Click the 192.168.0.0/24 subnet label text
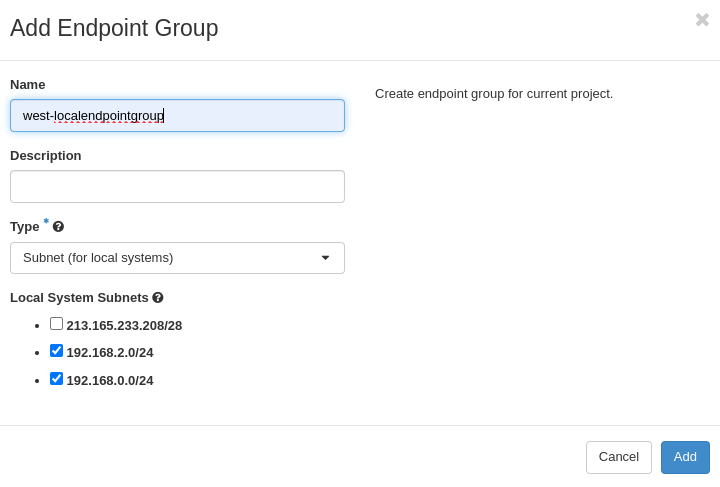The image size is (720, 487). pos(110,381)
